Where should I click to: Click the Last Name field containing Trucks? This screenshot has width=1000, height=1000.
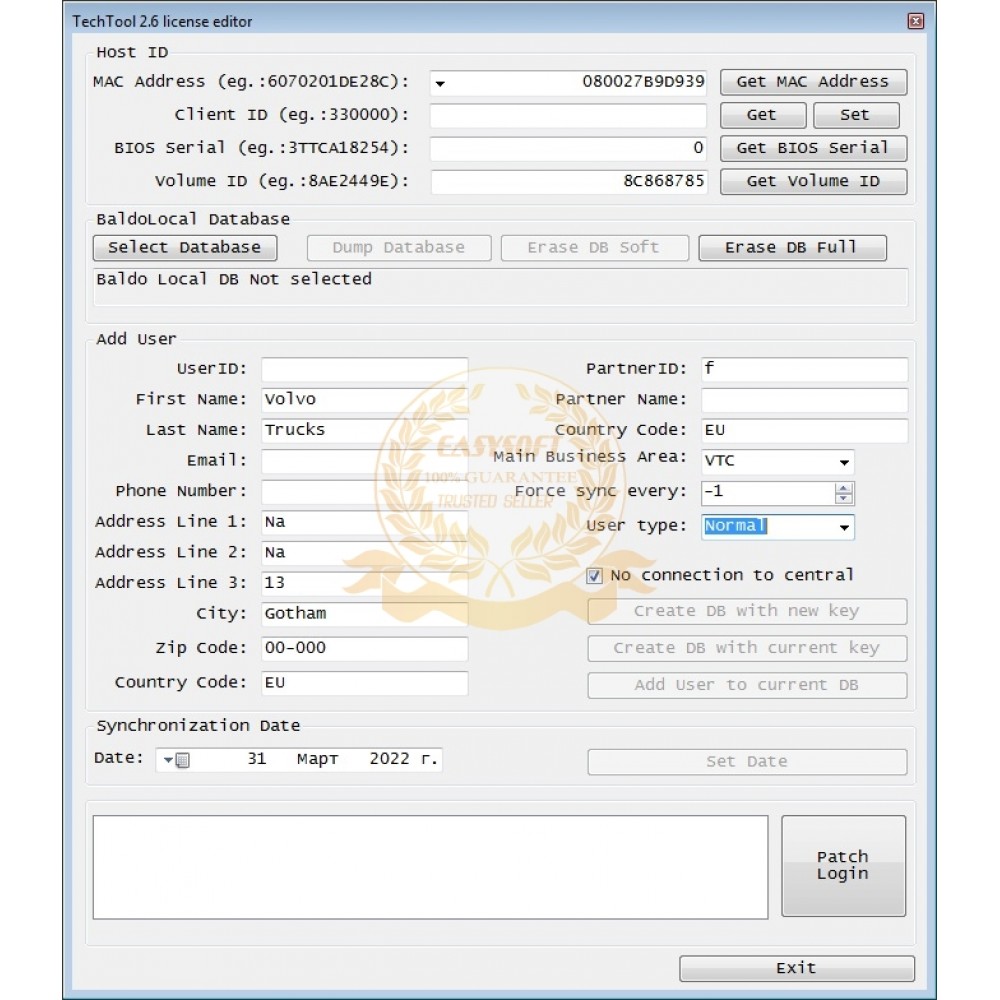point(364,430)
